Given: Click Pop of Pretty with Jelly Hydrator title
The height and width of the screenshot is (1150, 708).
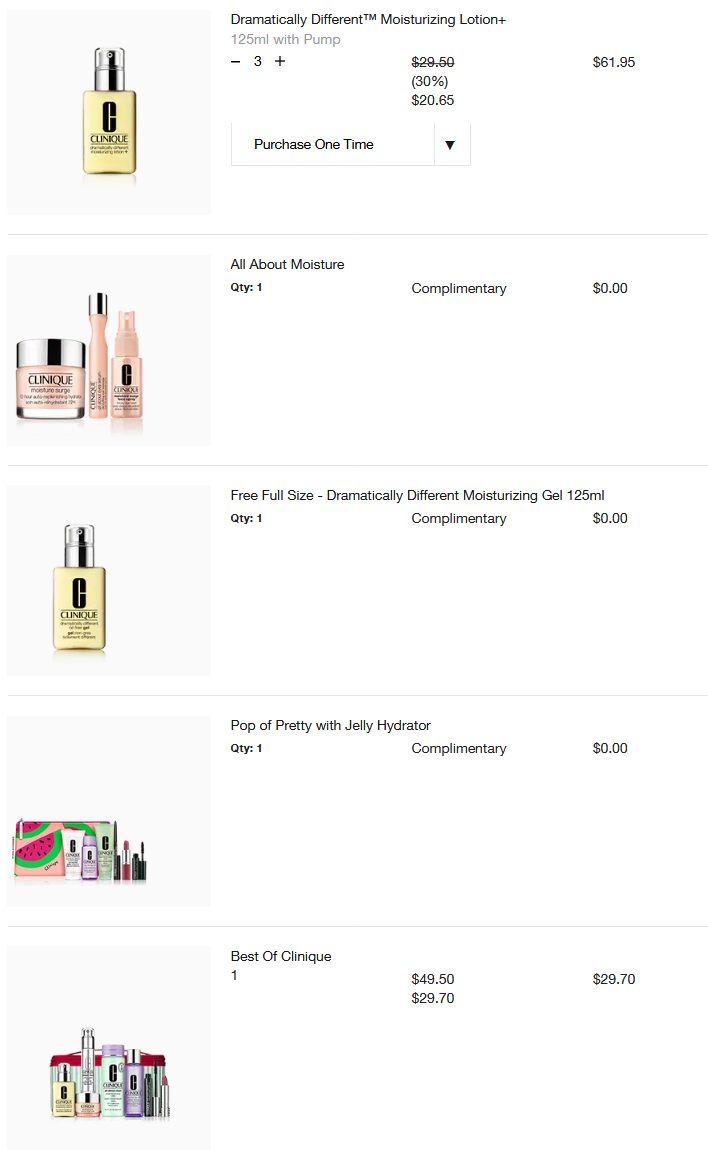Looking at the screenshot, I should [330, 725].
